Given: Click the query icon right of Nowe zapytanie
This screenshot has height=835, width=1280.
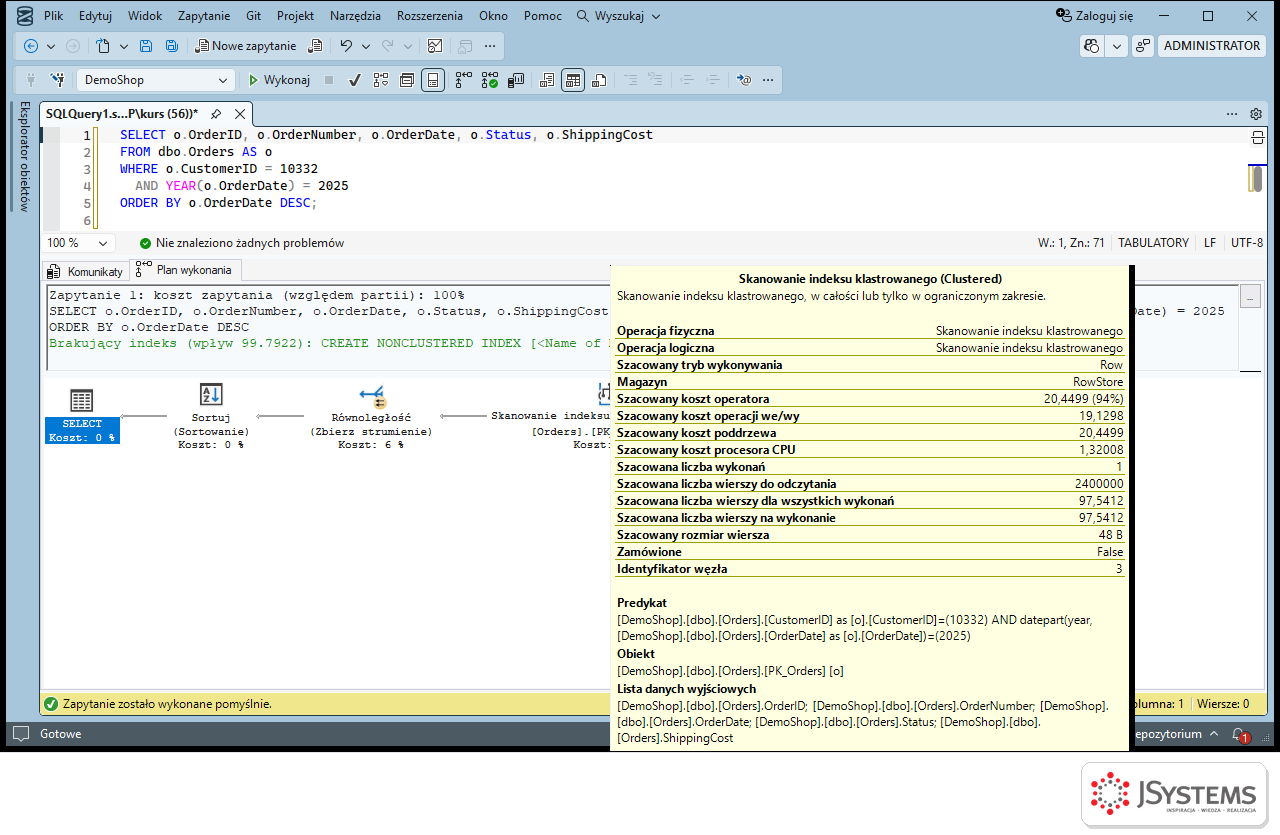Looking at the screenshot, I should (316, 46).
